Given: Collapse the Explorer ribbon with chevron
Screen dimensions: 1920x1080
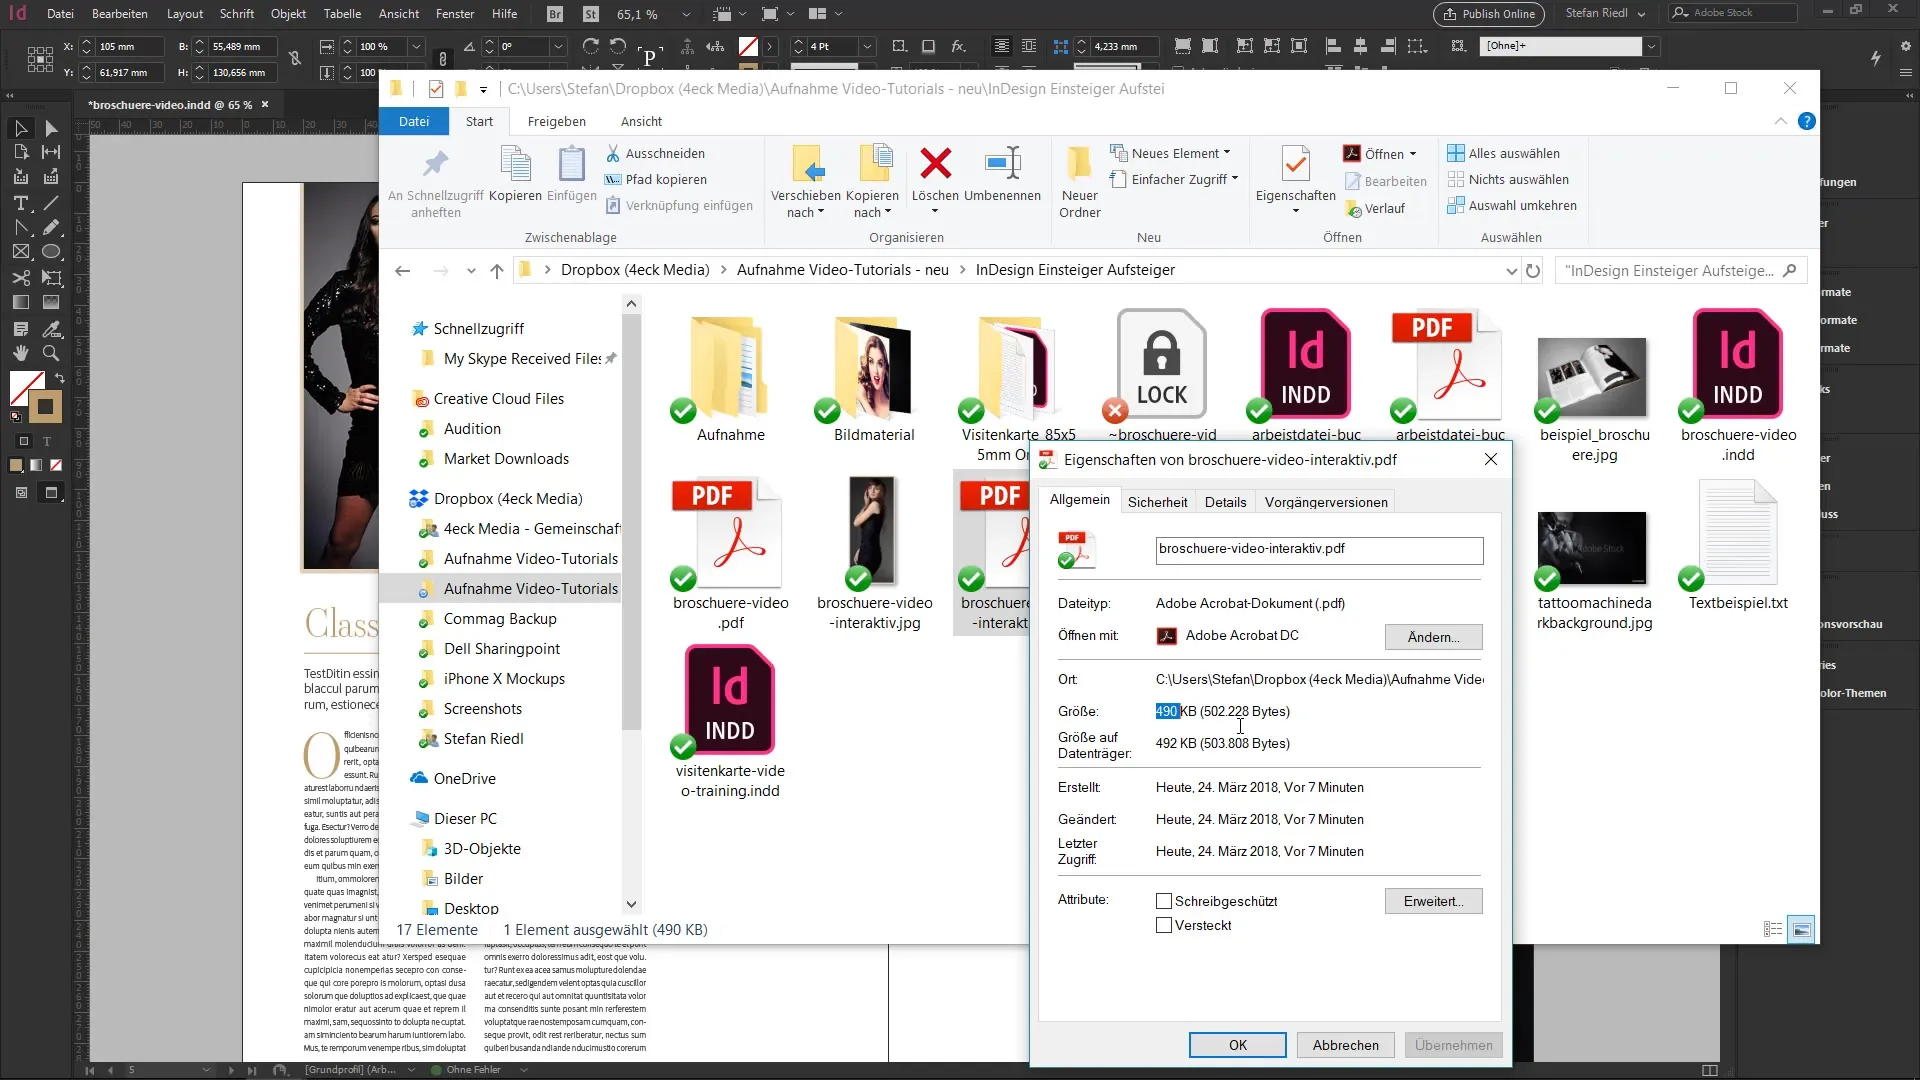Looking at the screenshot, I should (1780, 121).
